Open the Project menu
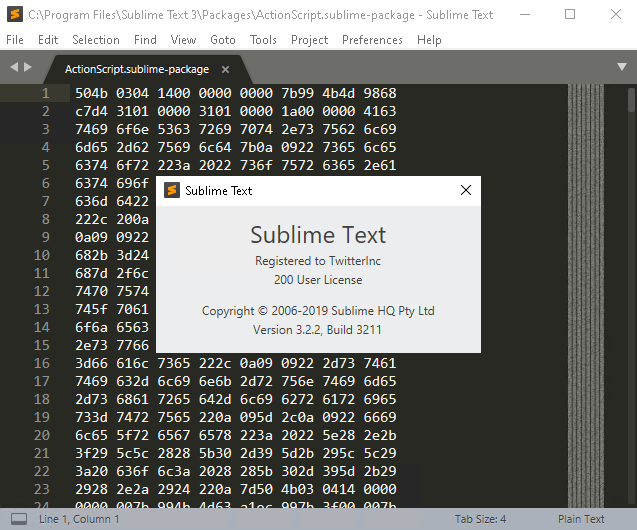 click(x=309, y=40)
